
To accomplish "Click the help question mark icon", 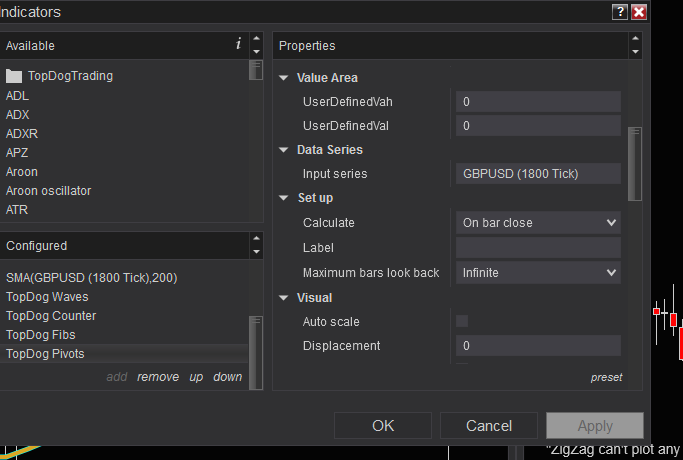I will (620, 12).
